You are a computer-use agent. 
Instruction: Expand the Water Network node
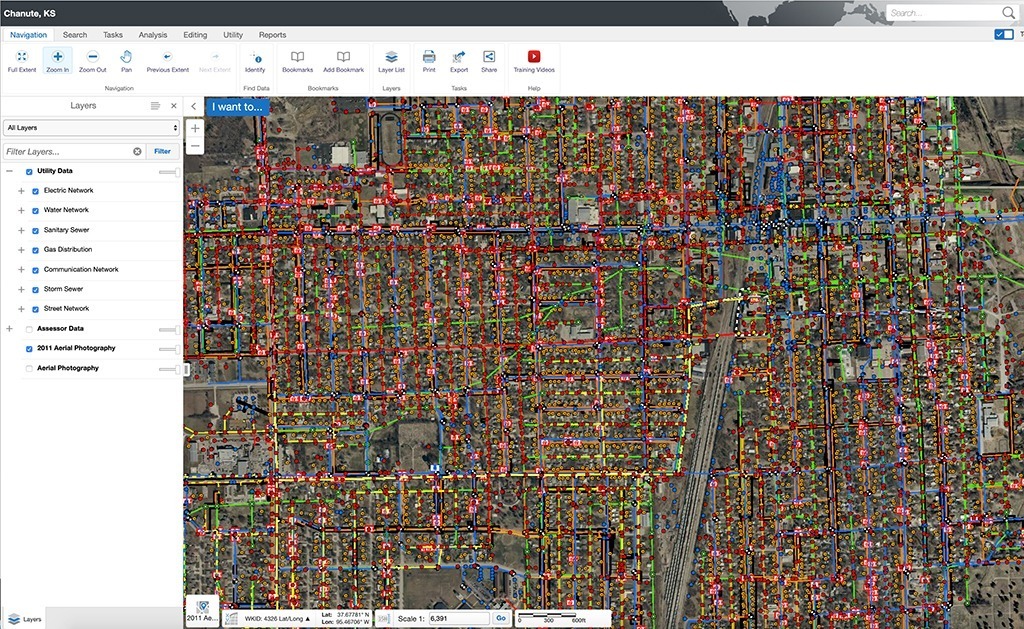pyautogui.click(x=21, y=210)
